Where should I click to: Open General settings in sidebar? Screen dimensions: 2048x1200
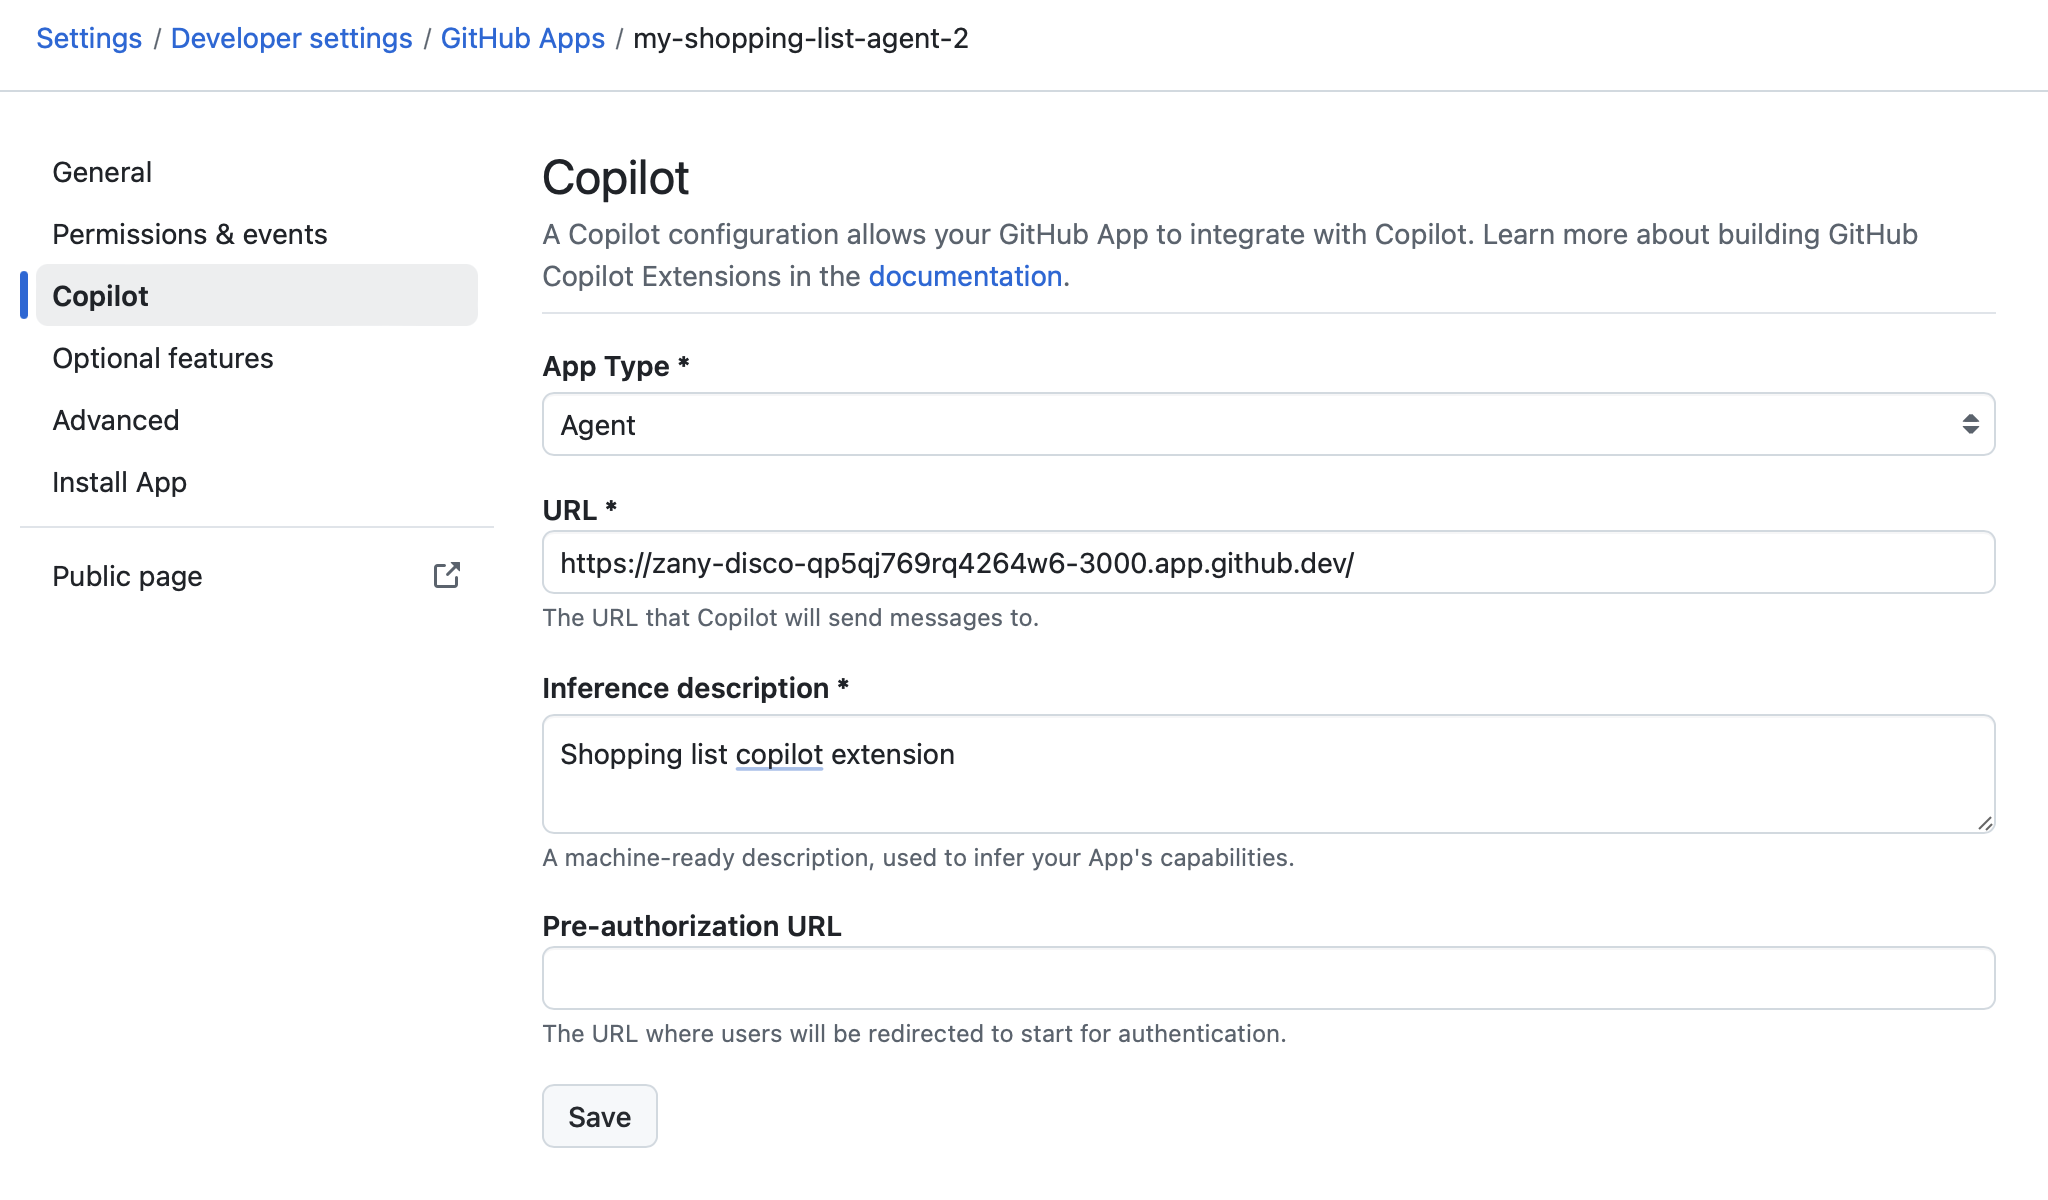102,173
